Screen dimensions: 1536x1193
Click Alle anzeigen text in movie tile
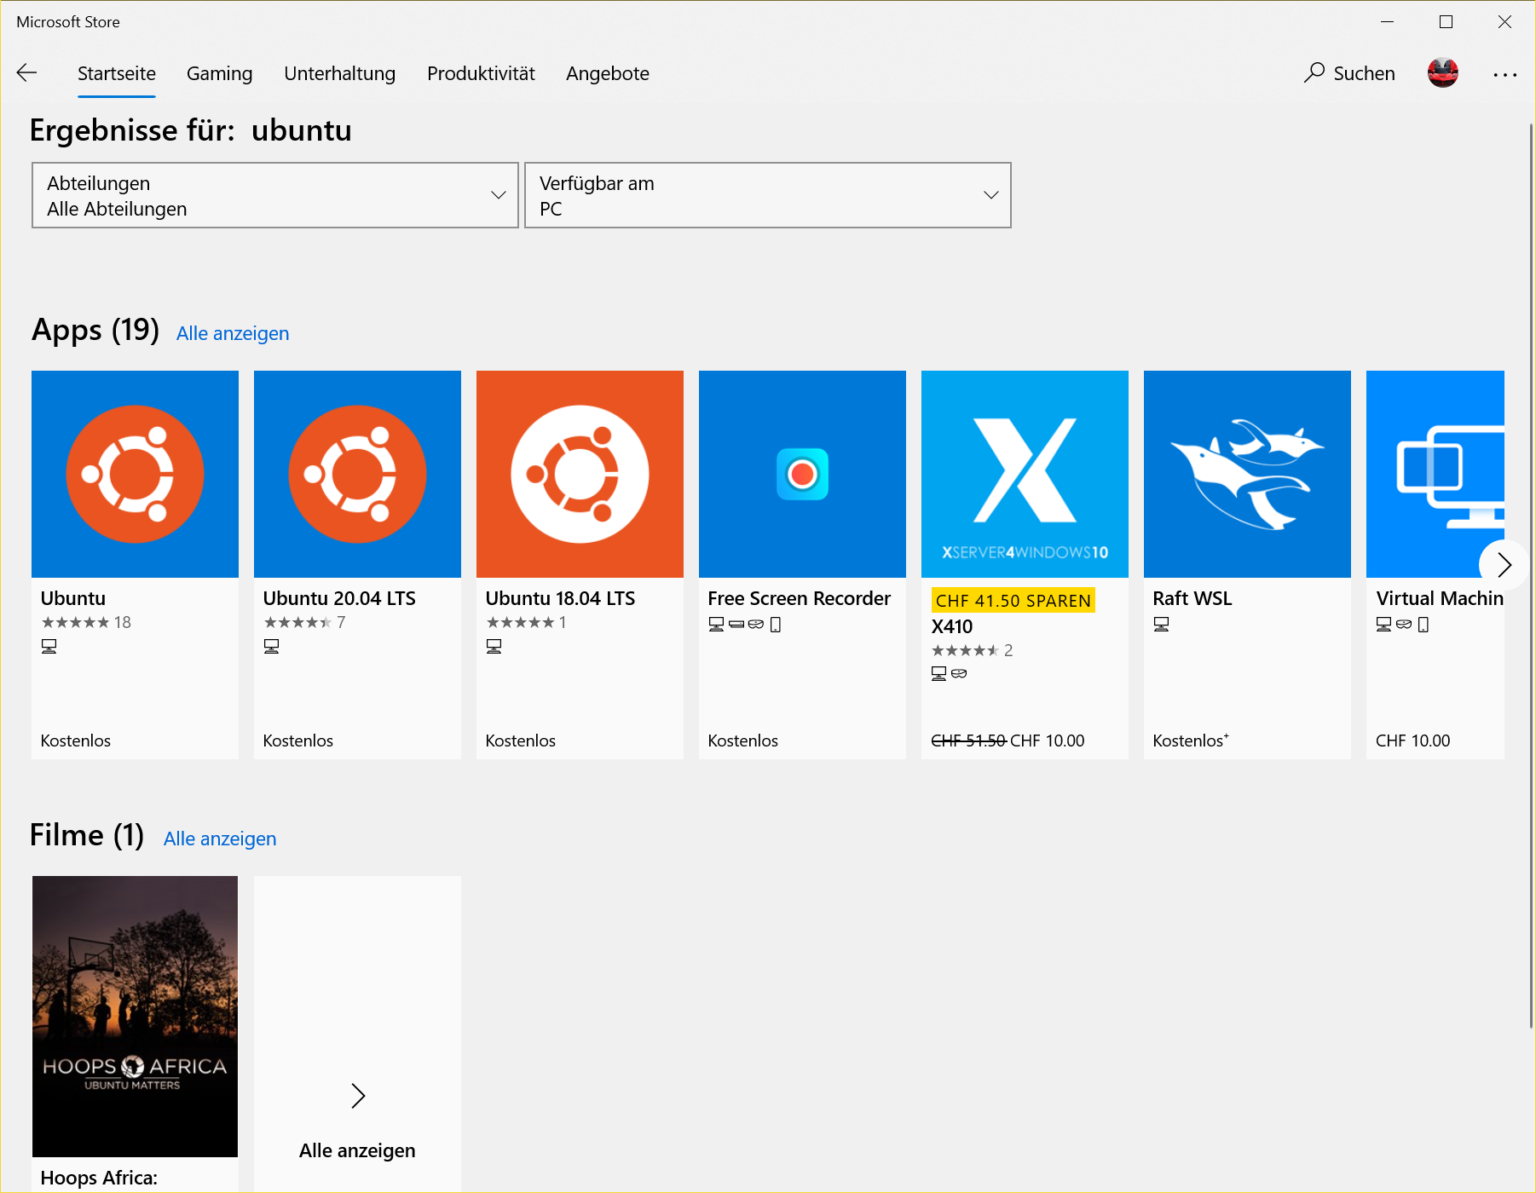(x=357, y=1150)
